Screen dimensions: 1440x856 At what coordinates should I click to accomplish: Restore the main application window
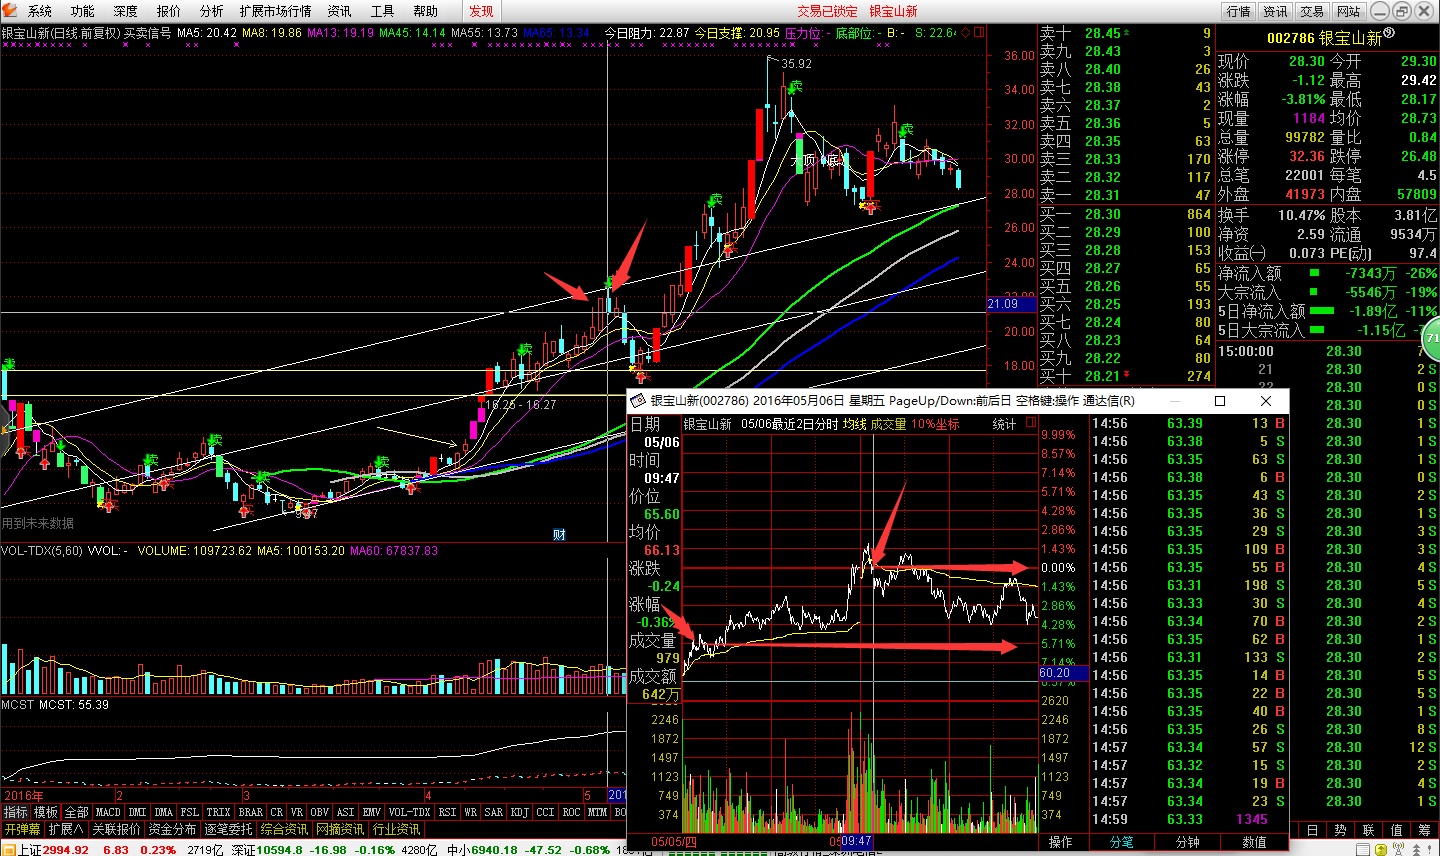pos(1401,11)
